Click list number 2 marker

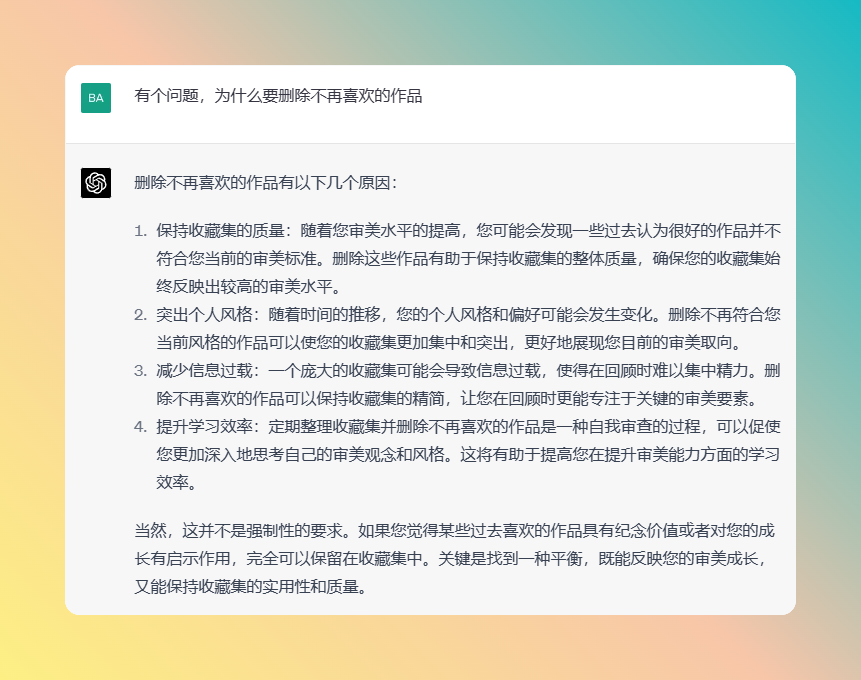(140, 315)
